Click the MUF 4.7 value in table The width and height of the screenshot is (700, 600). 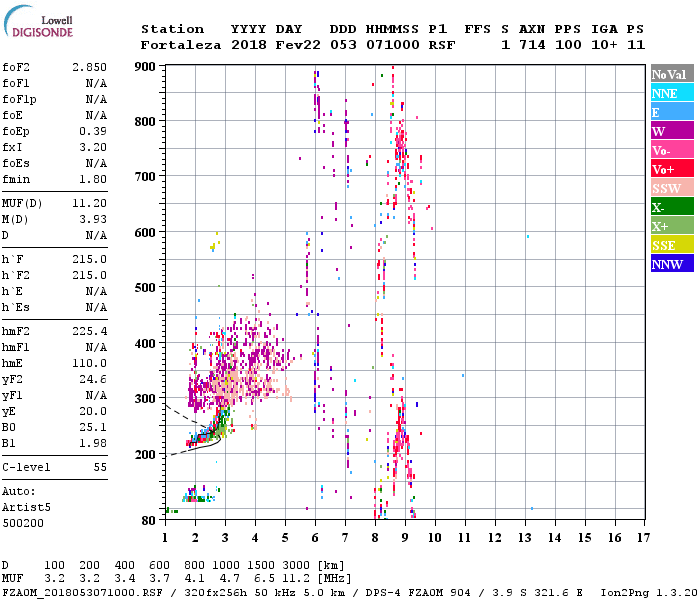229,579
